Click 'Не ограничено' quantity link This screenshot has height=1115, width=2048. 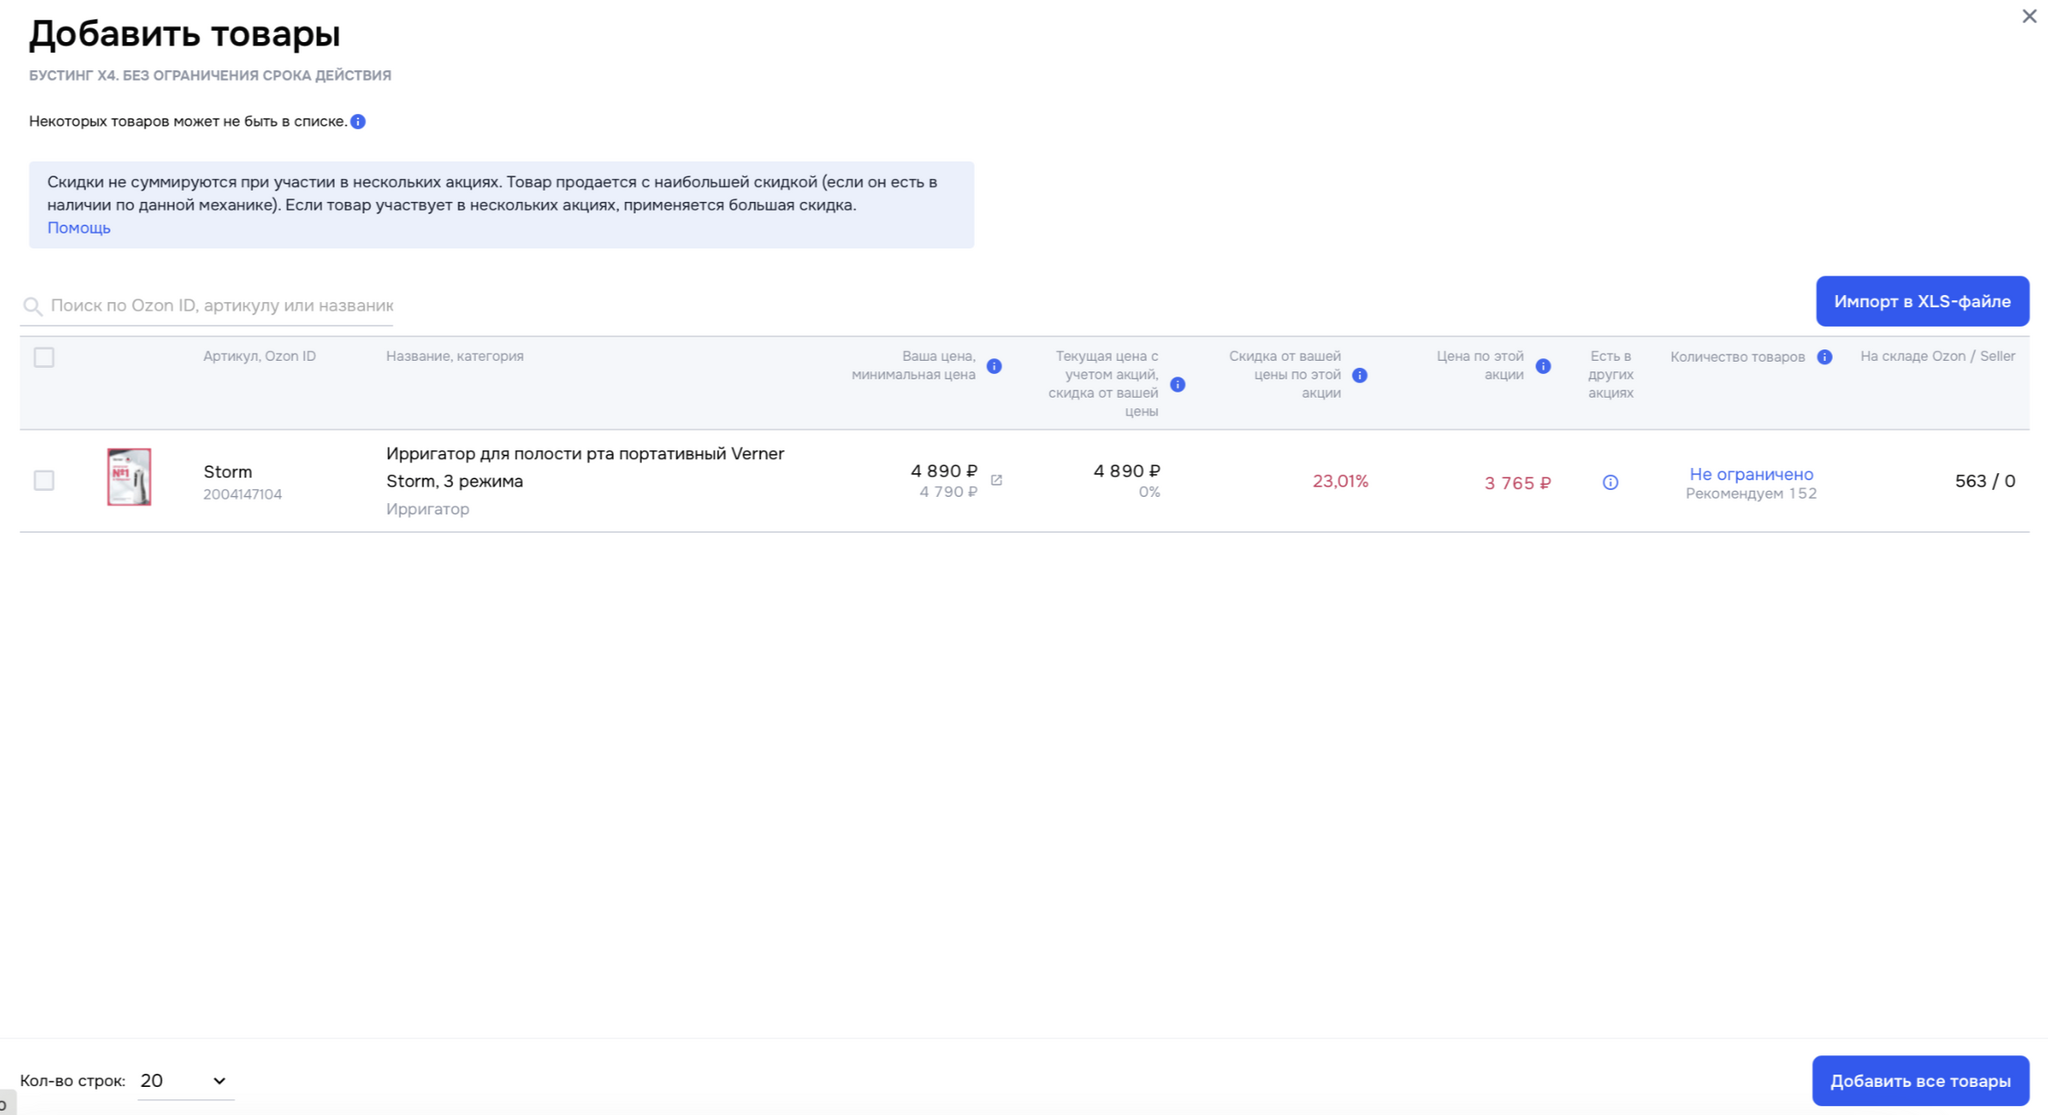(1751, 474)
